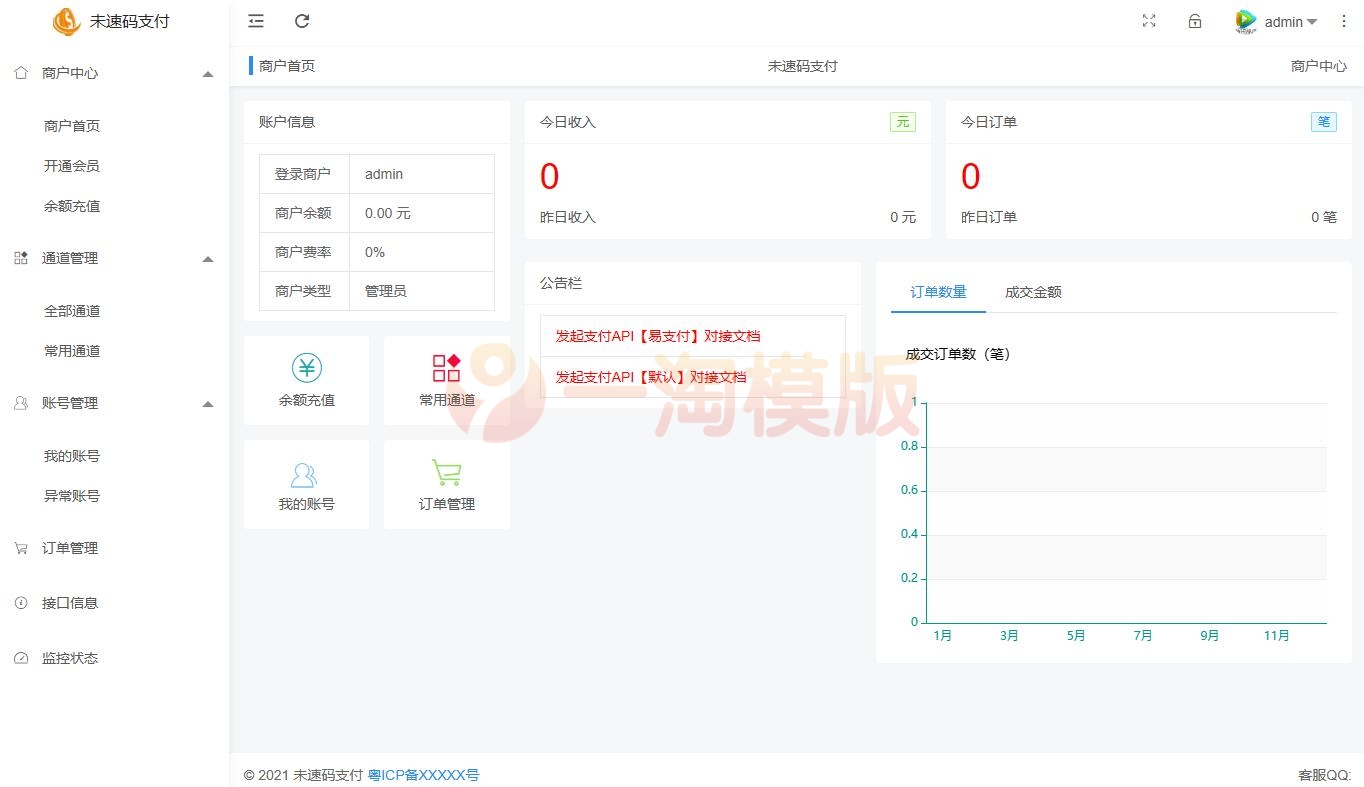Viewport: 1364px width, 787px height.
Task: Click the 账户信息 panel heading
Action: coord(287,122)
